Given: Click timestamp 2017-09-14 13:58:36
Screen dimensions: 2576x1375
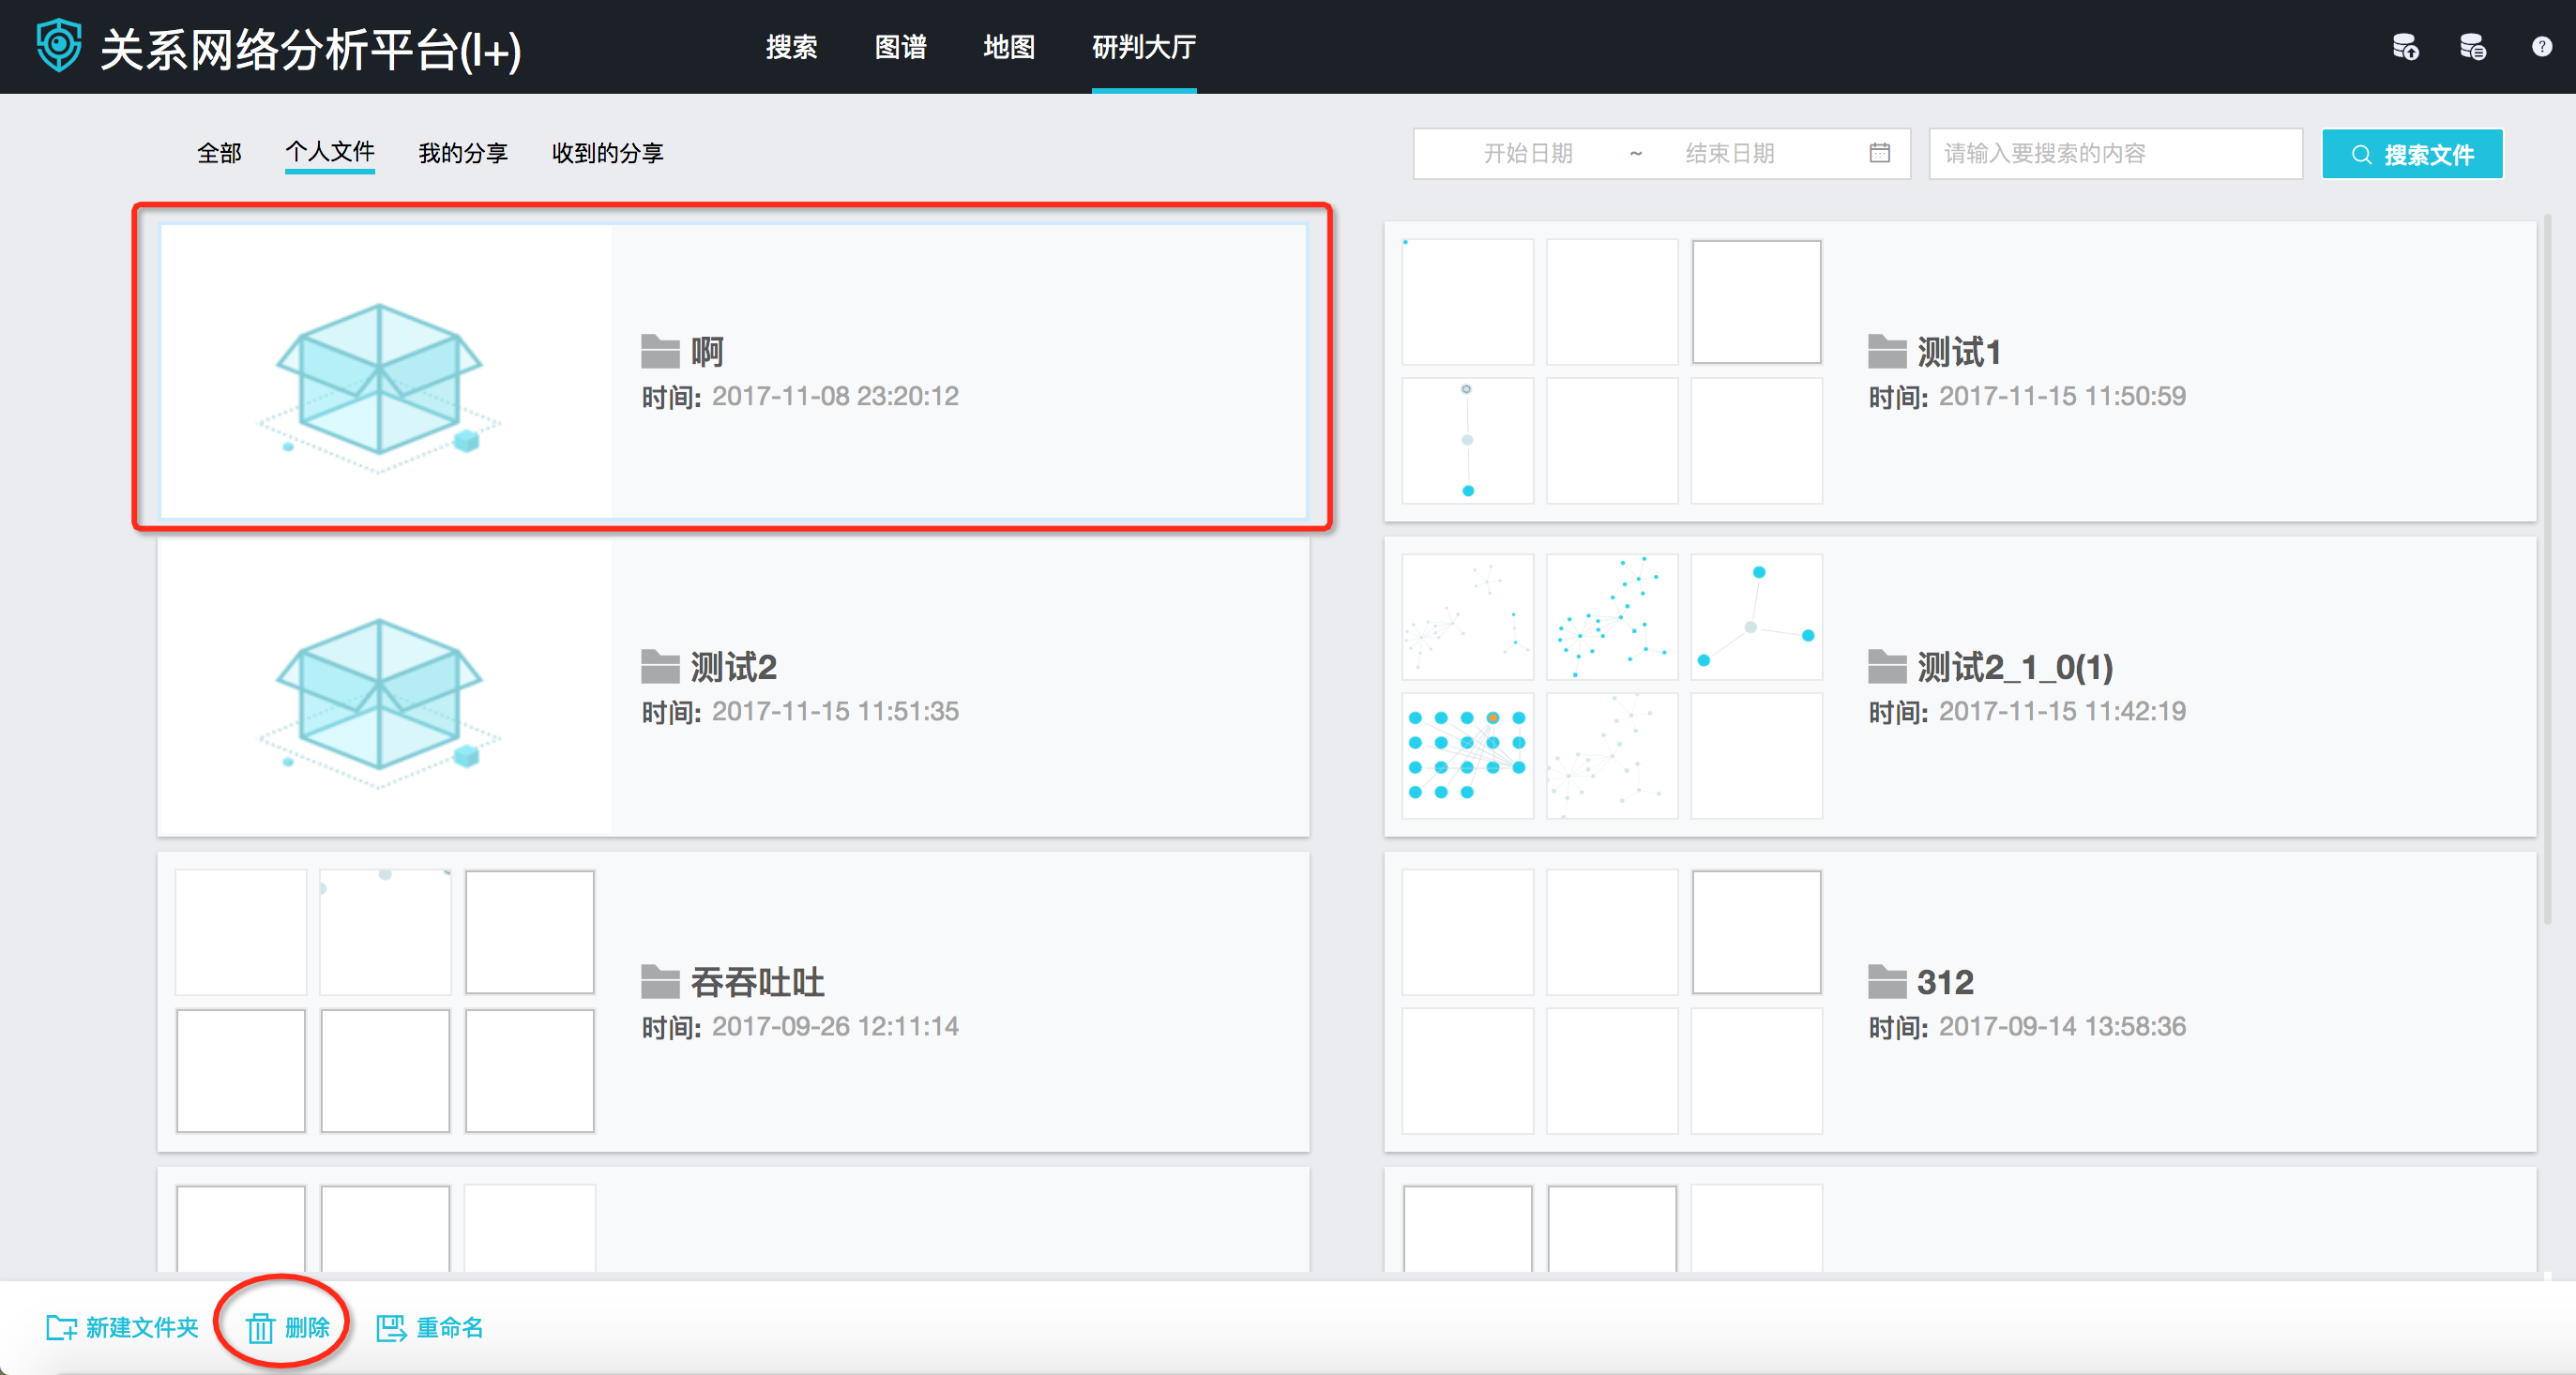Looking at the screenshot, I should pos(2062,1026).
